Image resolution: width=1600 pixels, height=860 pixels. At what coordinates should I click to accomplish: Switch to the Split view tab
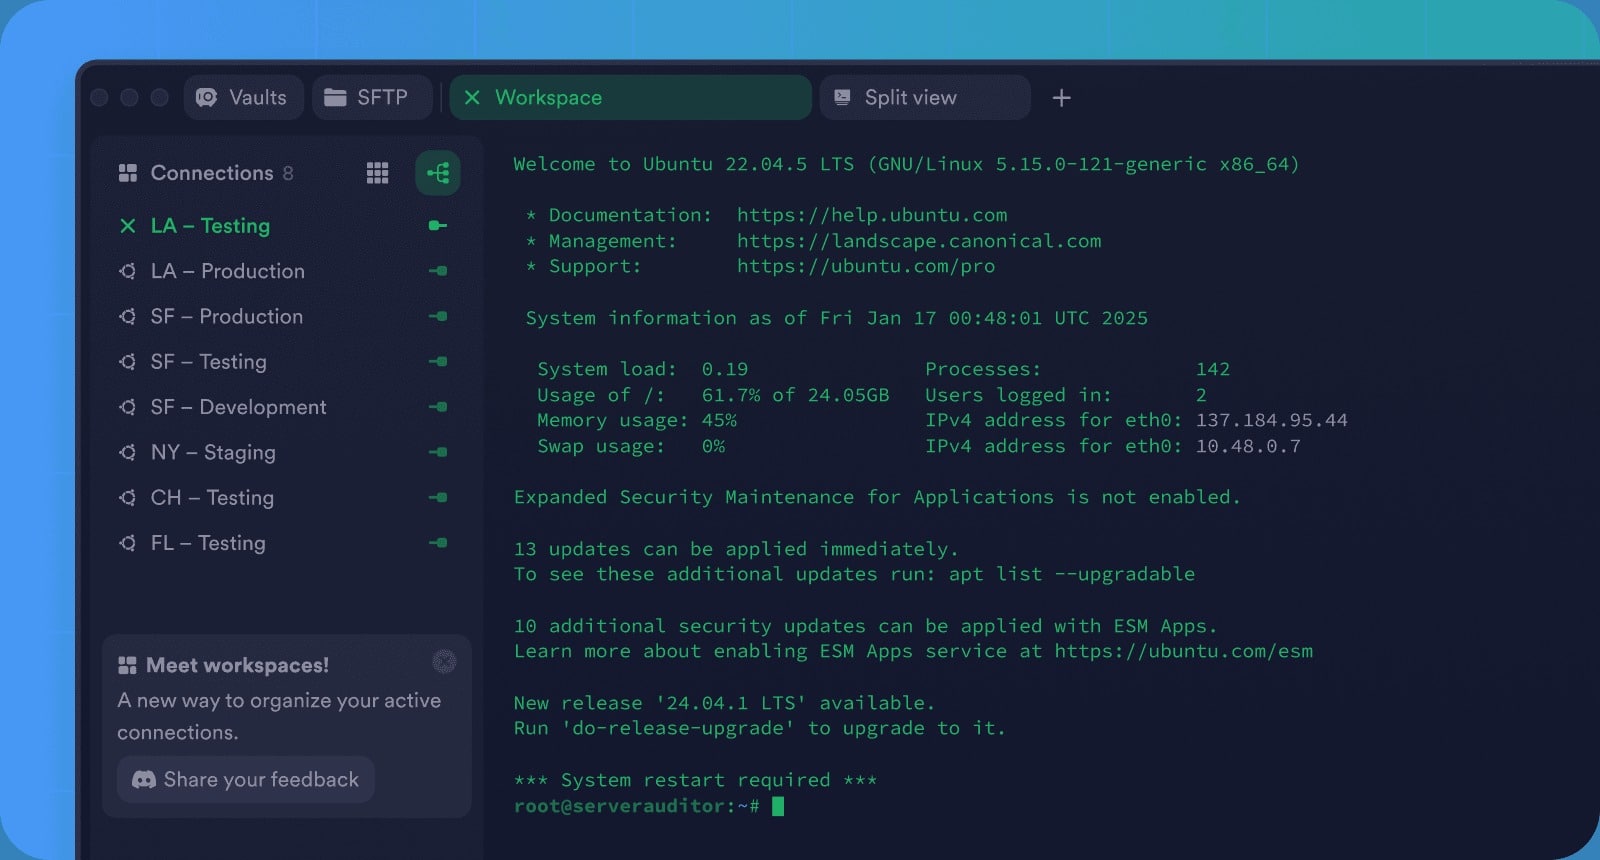coord(924,97)
